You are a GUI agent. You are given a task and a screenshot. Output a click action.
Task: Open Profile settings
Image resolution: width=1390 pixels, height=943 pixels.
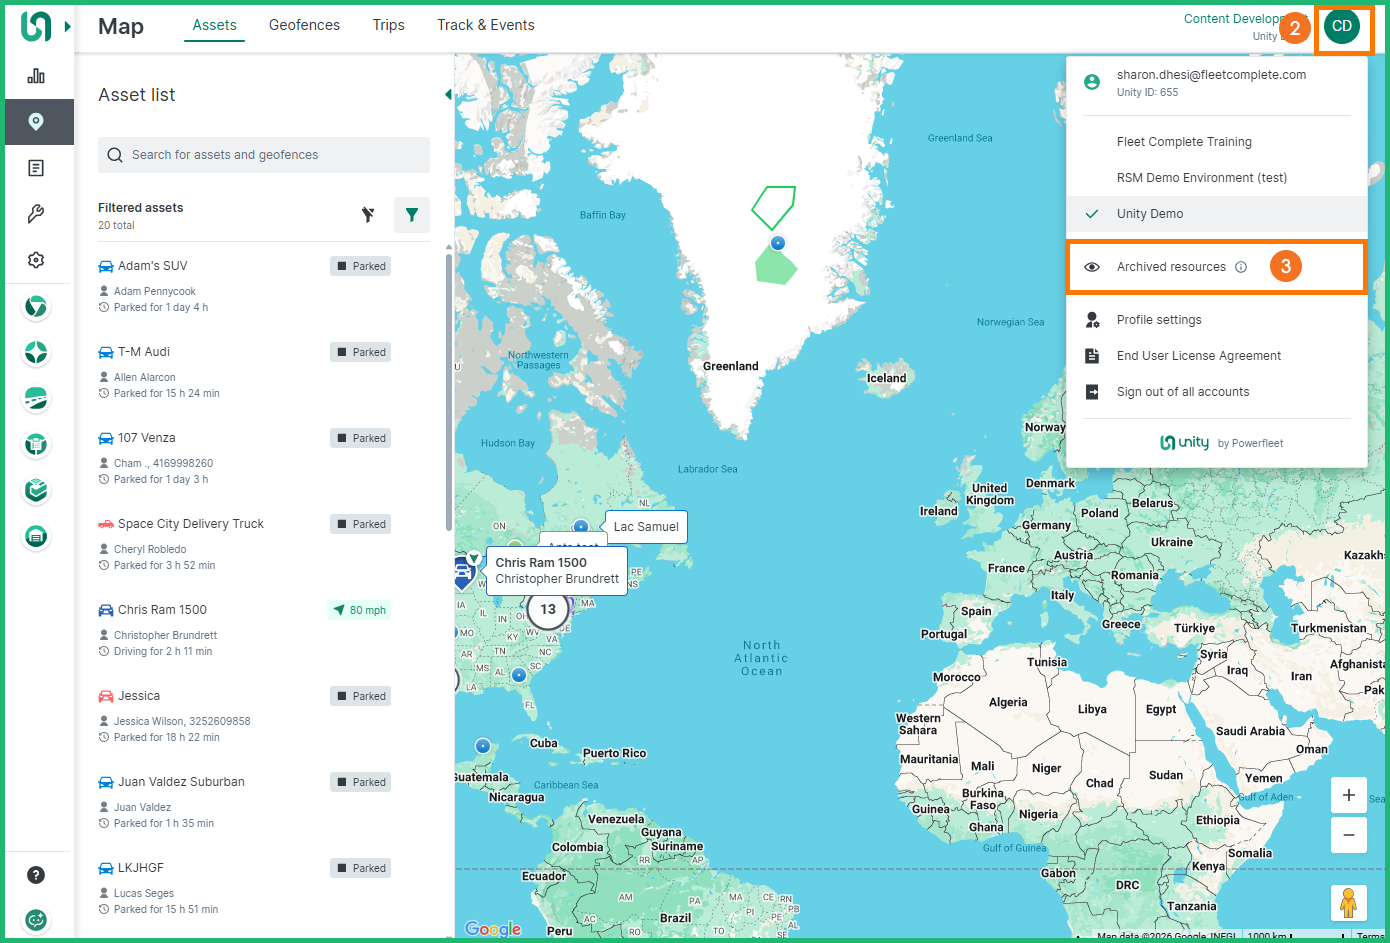pos(1159,320)
